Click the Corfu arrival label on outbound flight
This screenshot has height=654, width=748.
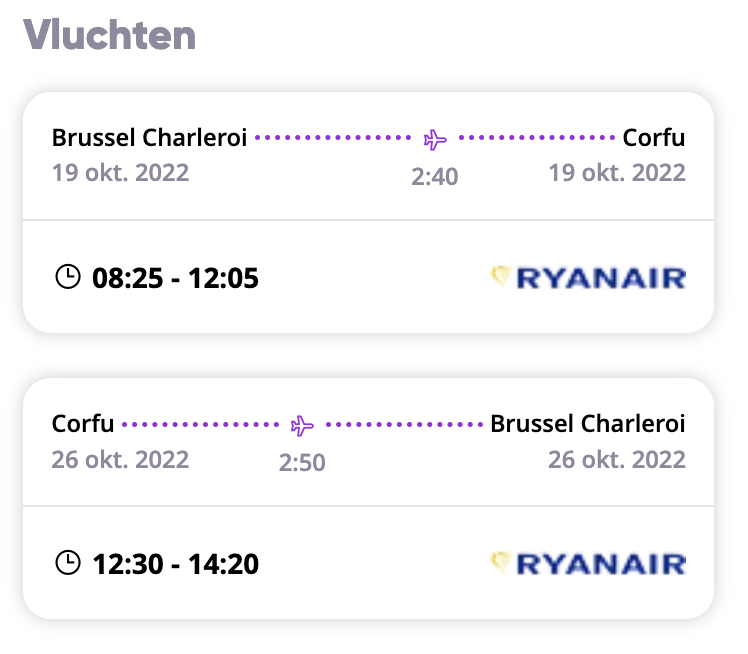(654, 137)
